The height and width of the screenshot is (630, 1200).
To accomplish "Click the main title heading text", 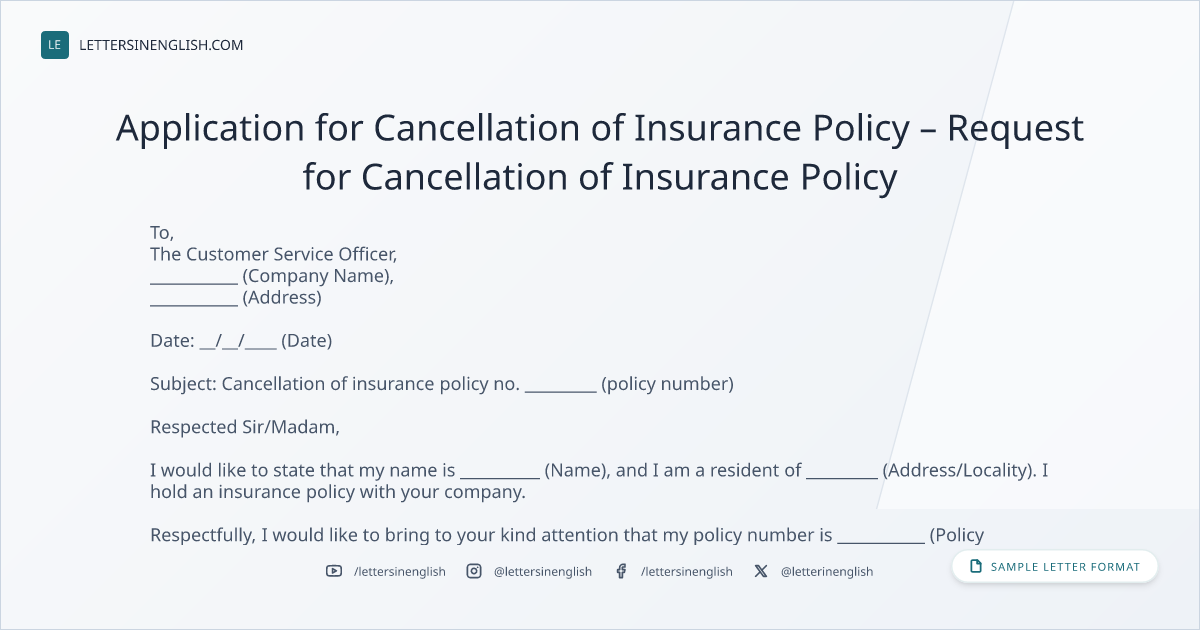I will (600, 152).
